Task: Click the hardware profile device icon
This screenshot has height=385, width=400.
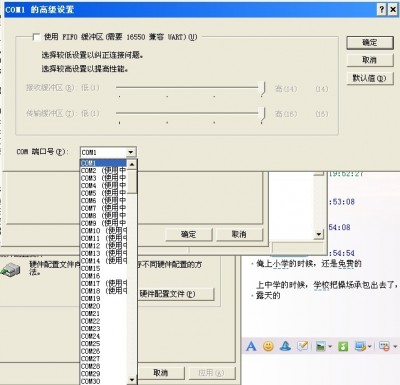Action: tap(10, 269)
